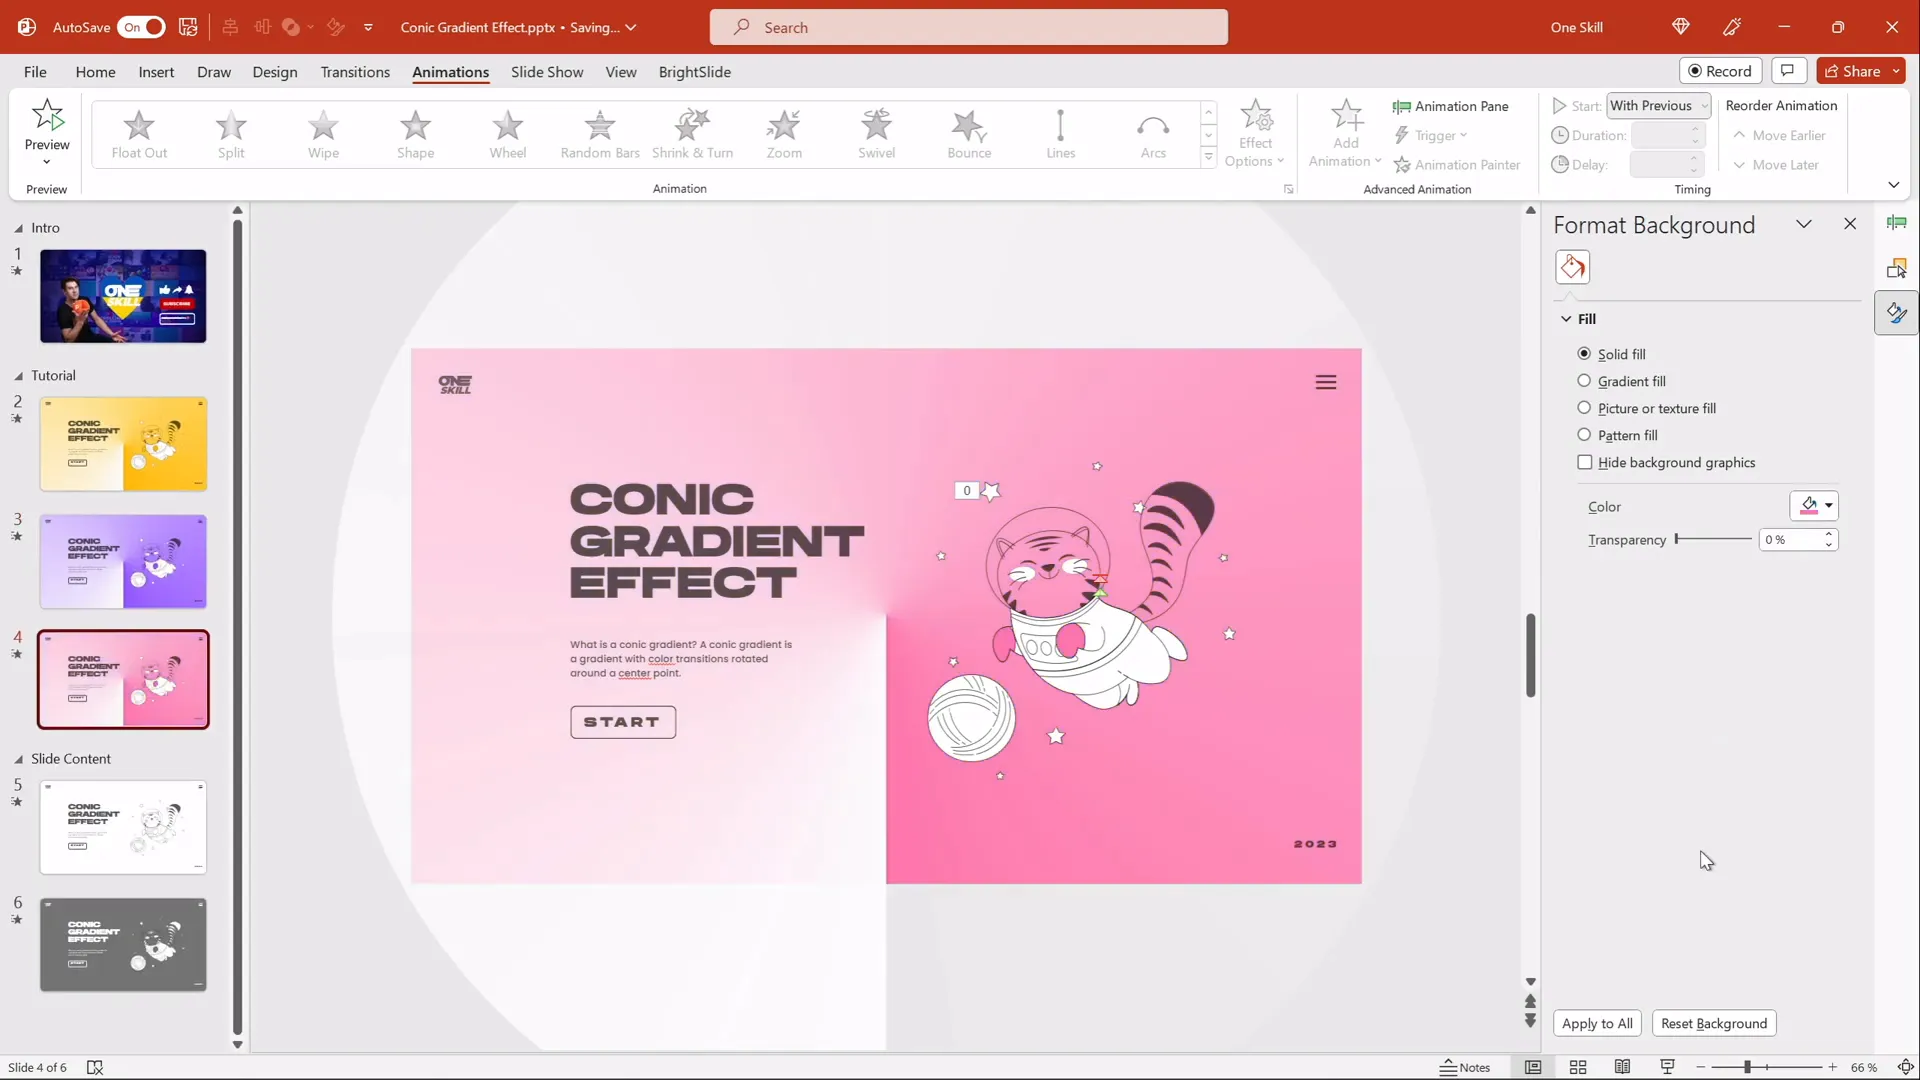Expand the Effect Options dropdown
Image resolution: width=1920 pixels, height=1080 pixels.
[x=1256, y=133]
